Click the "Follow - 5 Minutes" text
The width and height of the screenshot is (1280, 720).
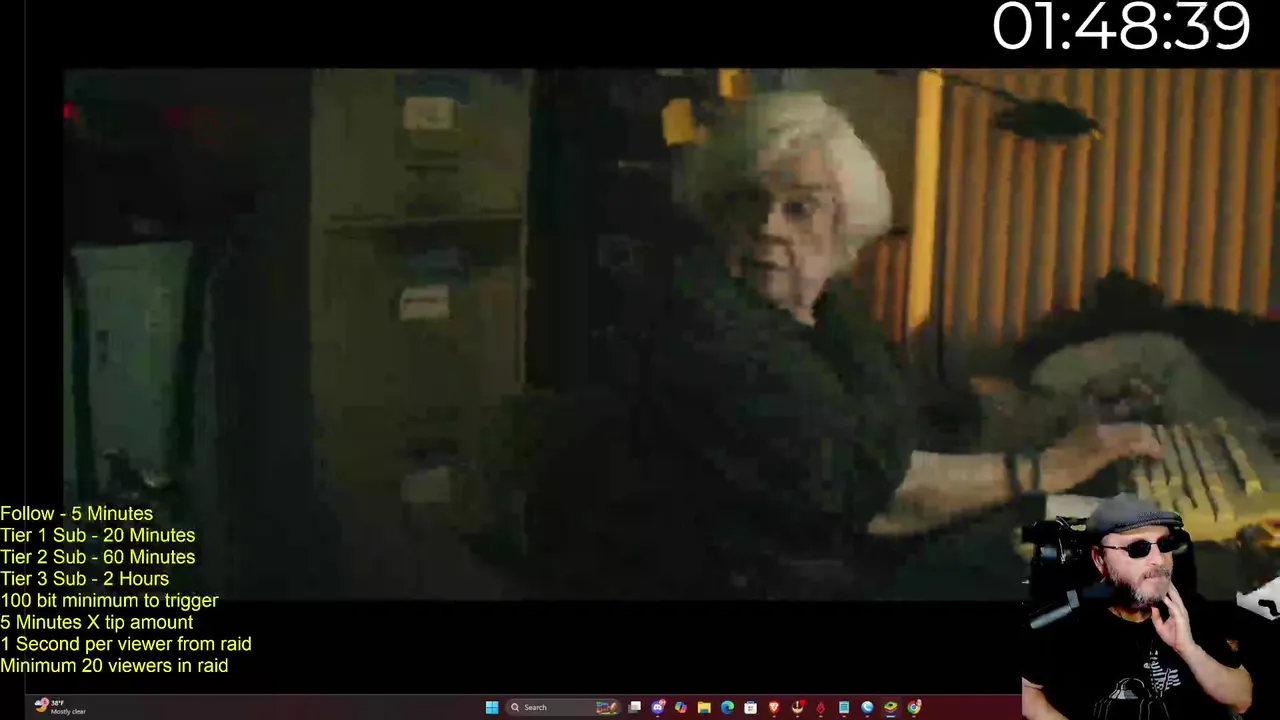[x=77, y=514]
